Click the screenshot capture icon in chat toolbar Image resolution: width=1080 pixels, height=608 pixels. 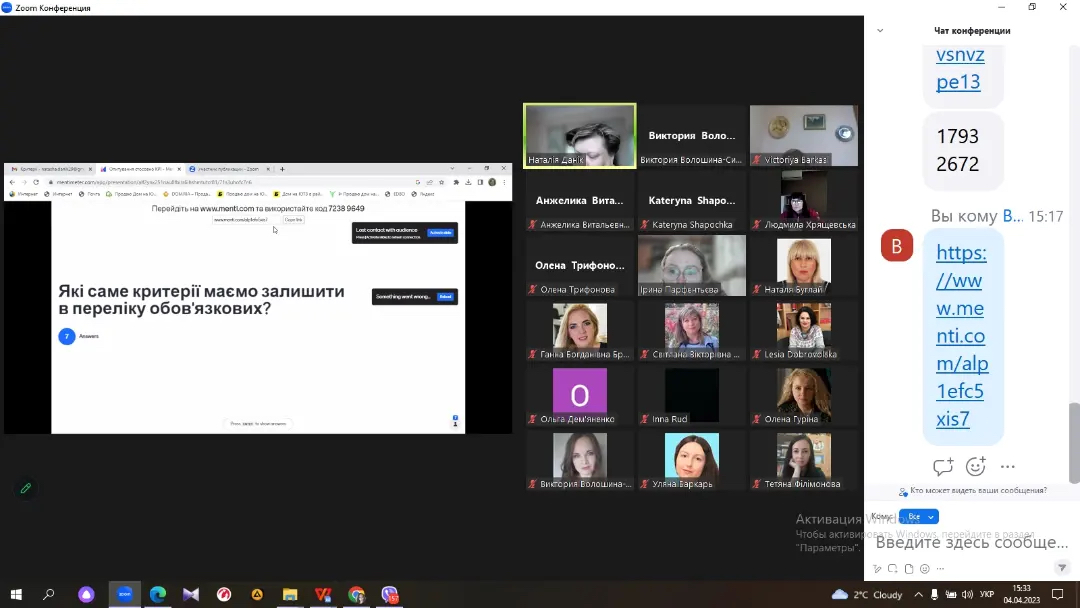click(x=893, y=569)
